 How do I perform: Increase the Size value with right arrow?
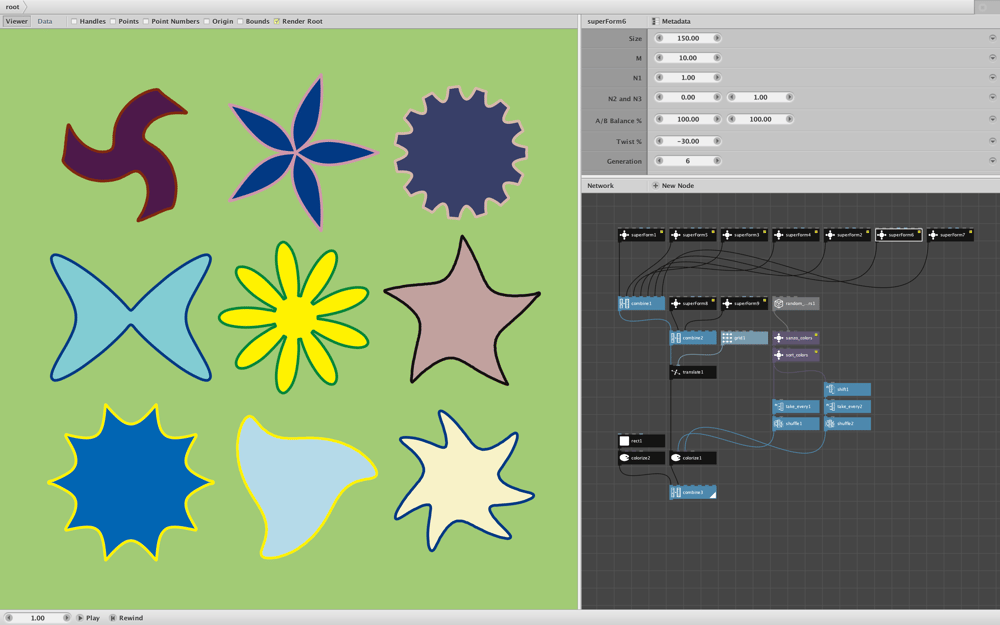click(717, 38)
